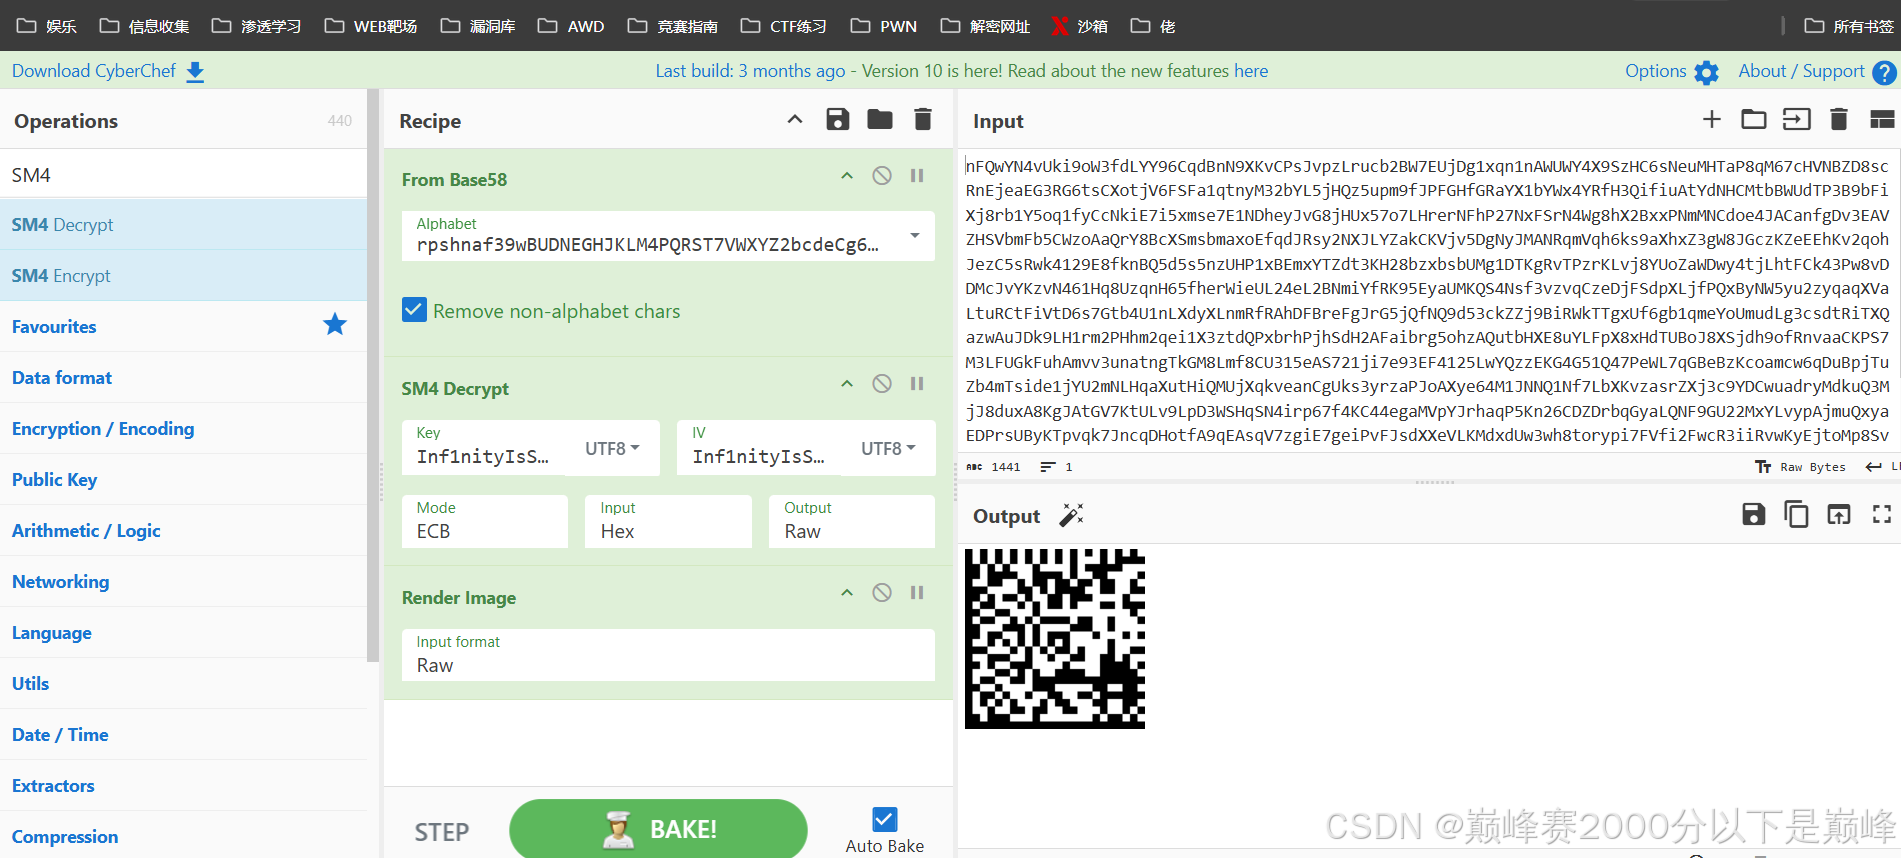Disable the SM4 Decrypt operation
The width and height of the screenshot is (1901, 858).
882,384
